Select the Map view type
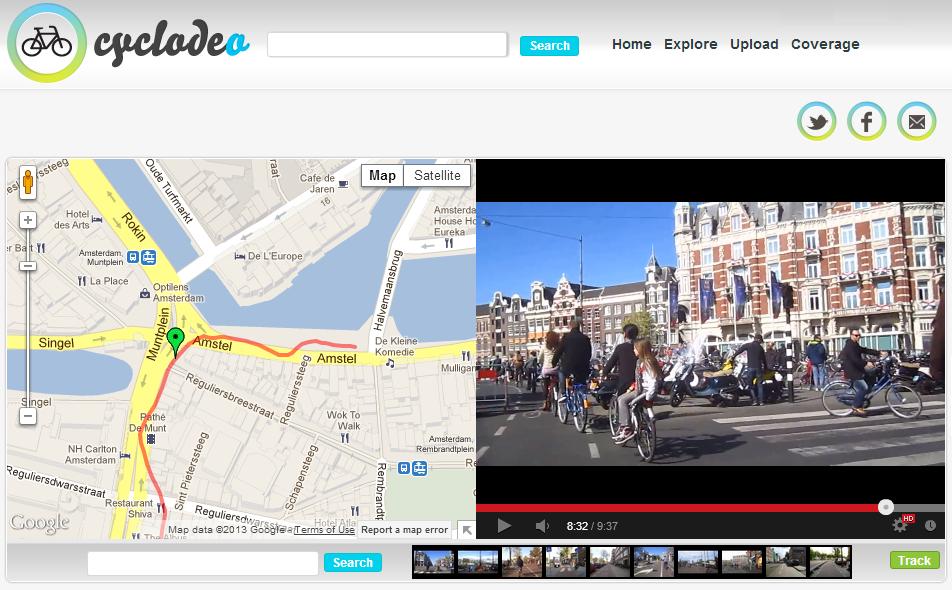The image size is (952, 590). point(382,176)
